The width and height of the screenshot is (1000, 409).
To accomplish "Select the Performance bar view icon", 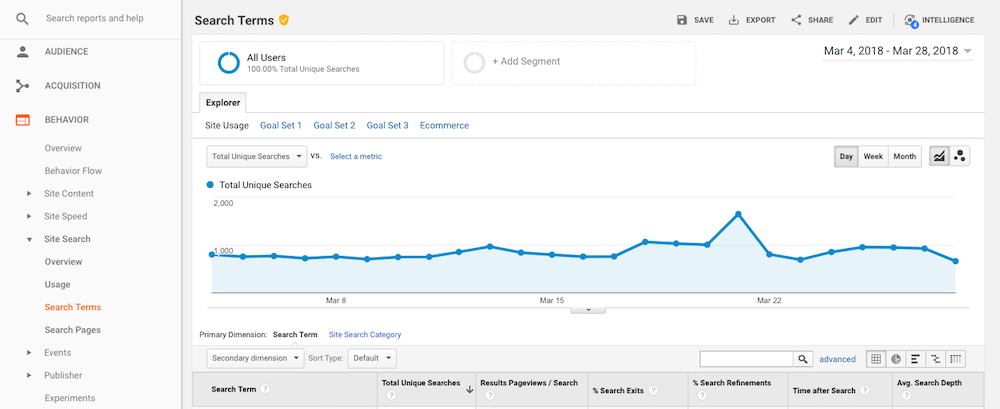I will pos(915,359).
